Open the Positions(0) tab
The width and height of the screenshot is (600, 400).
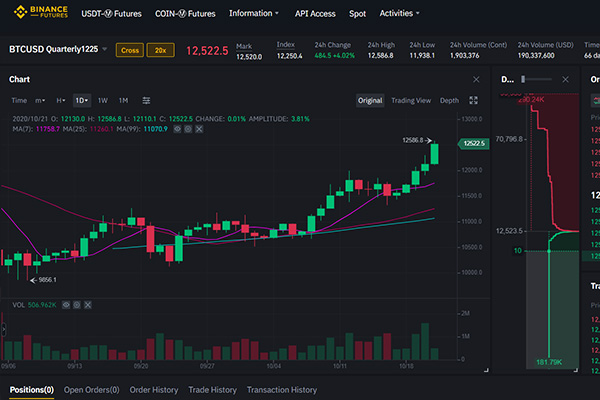pyautogui.click(x=31, y=390)
